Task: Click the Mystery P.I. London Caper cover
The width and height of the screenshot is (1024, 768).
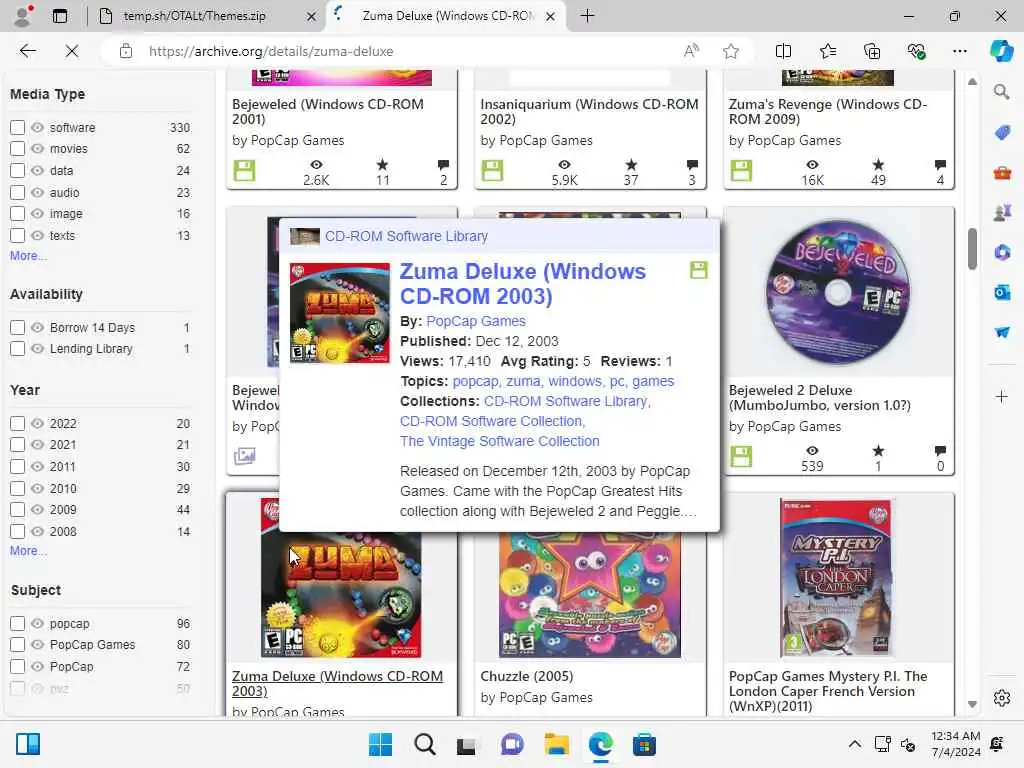Action: coord(837,579)
